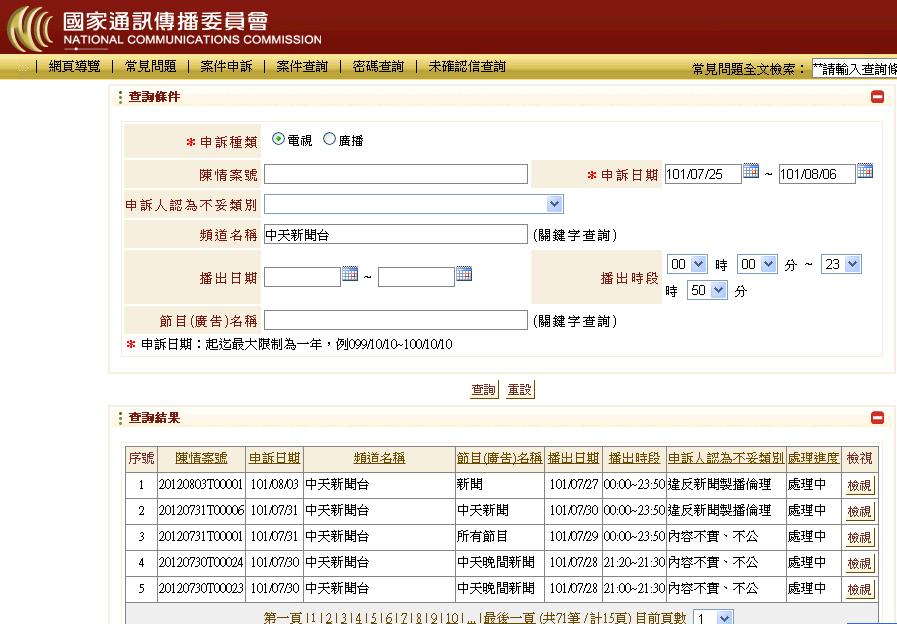Sort by 申訴日期 column header
Viewport: 897px width, 624px height.
[x=275, y=458]
